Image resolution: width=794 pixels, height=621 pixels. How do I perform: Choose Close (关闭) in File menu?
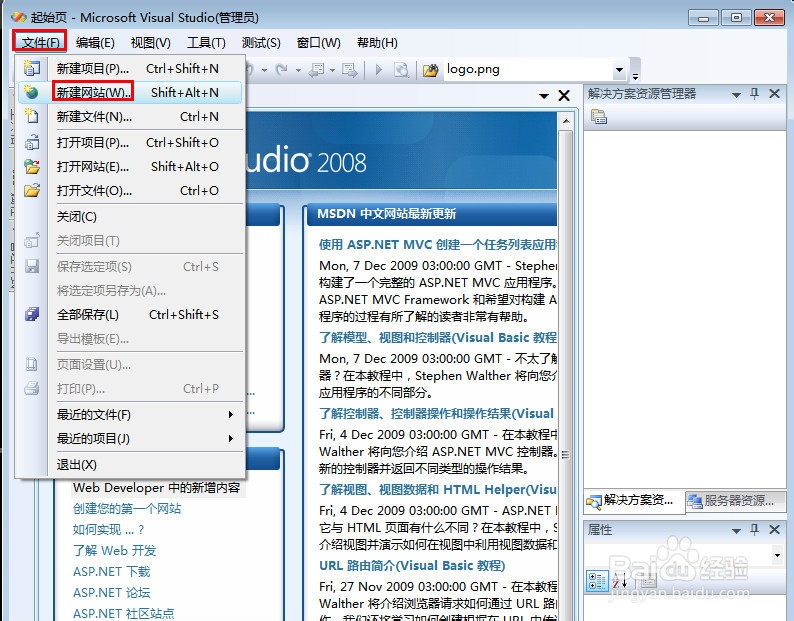(131, 216)
